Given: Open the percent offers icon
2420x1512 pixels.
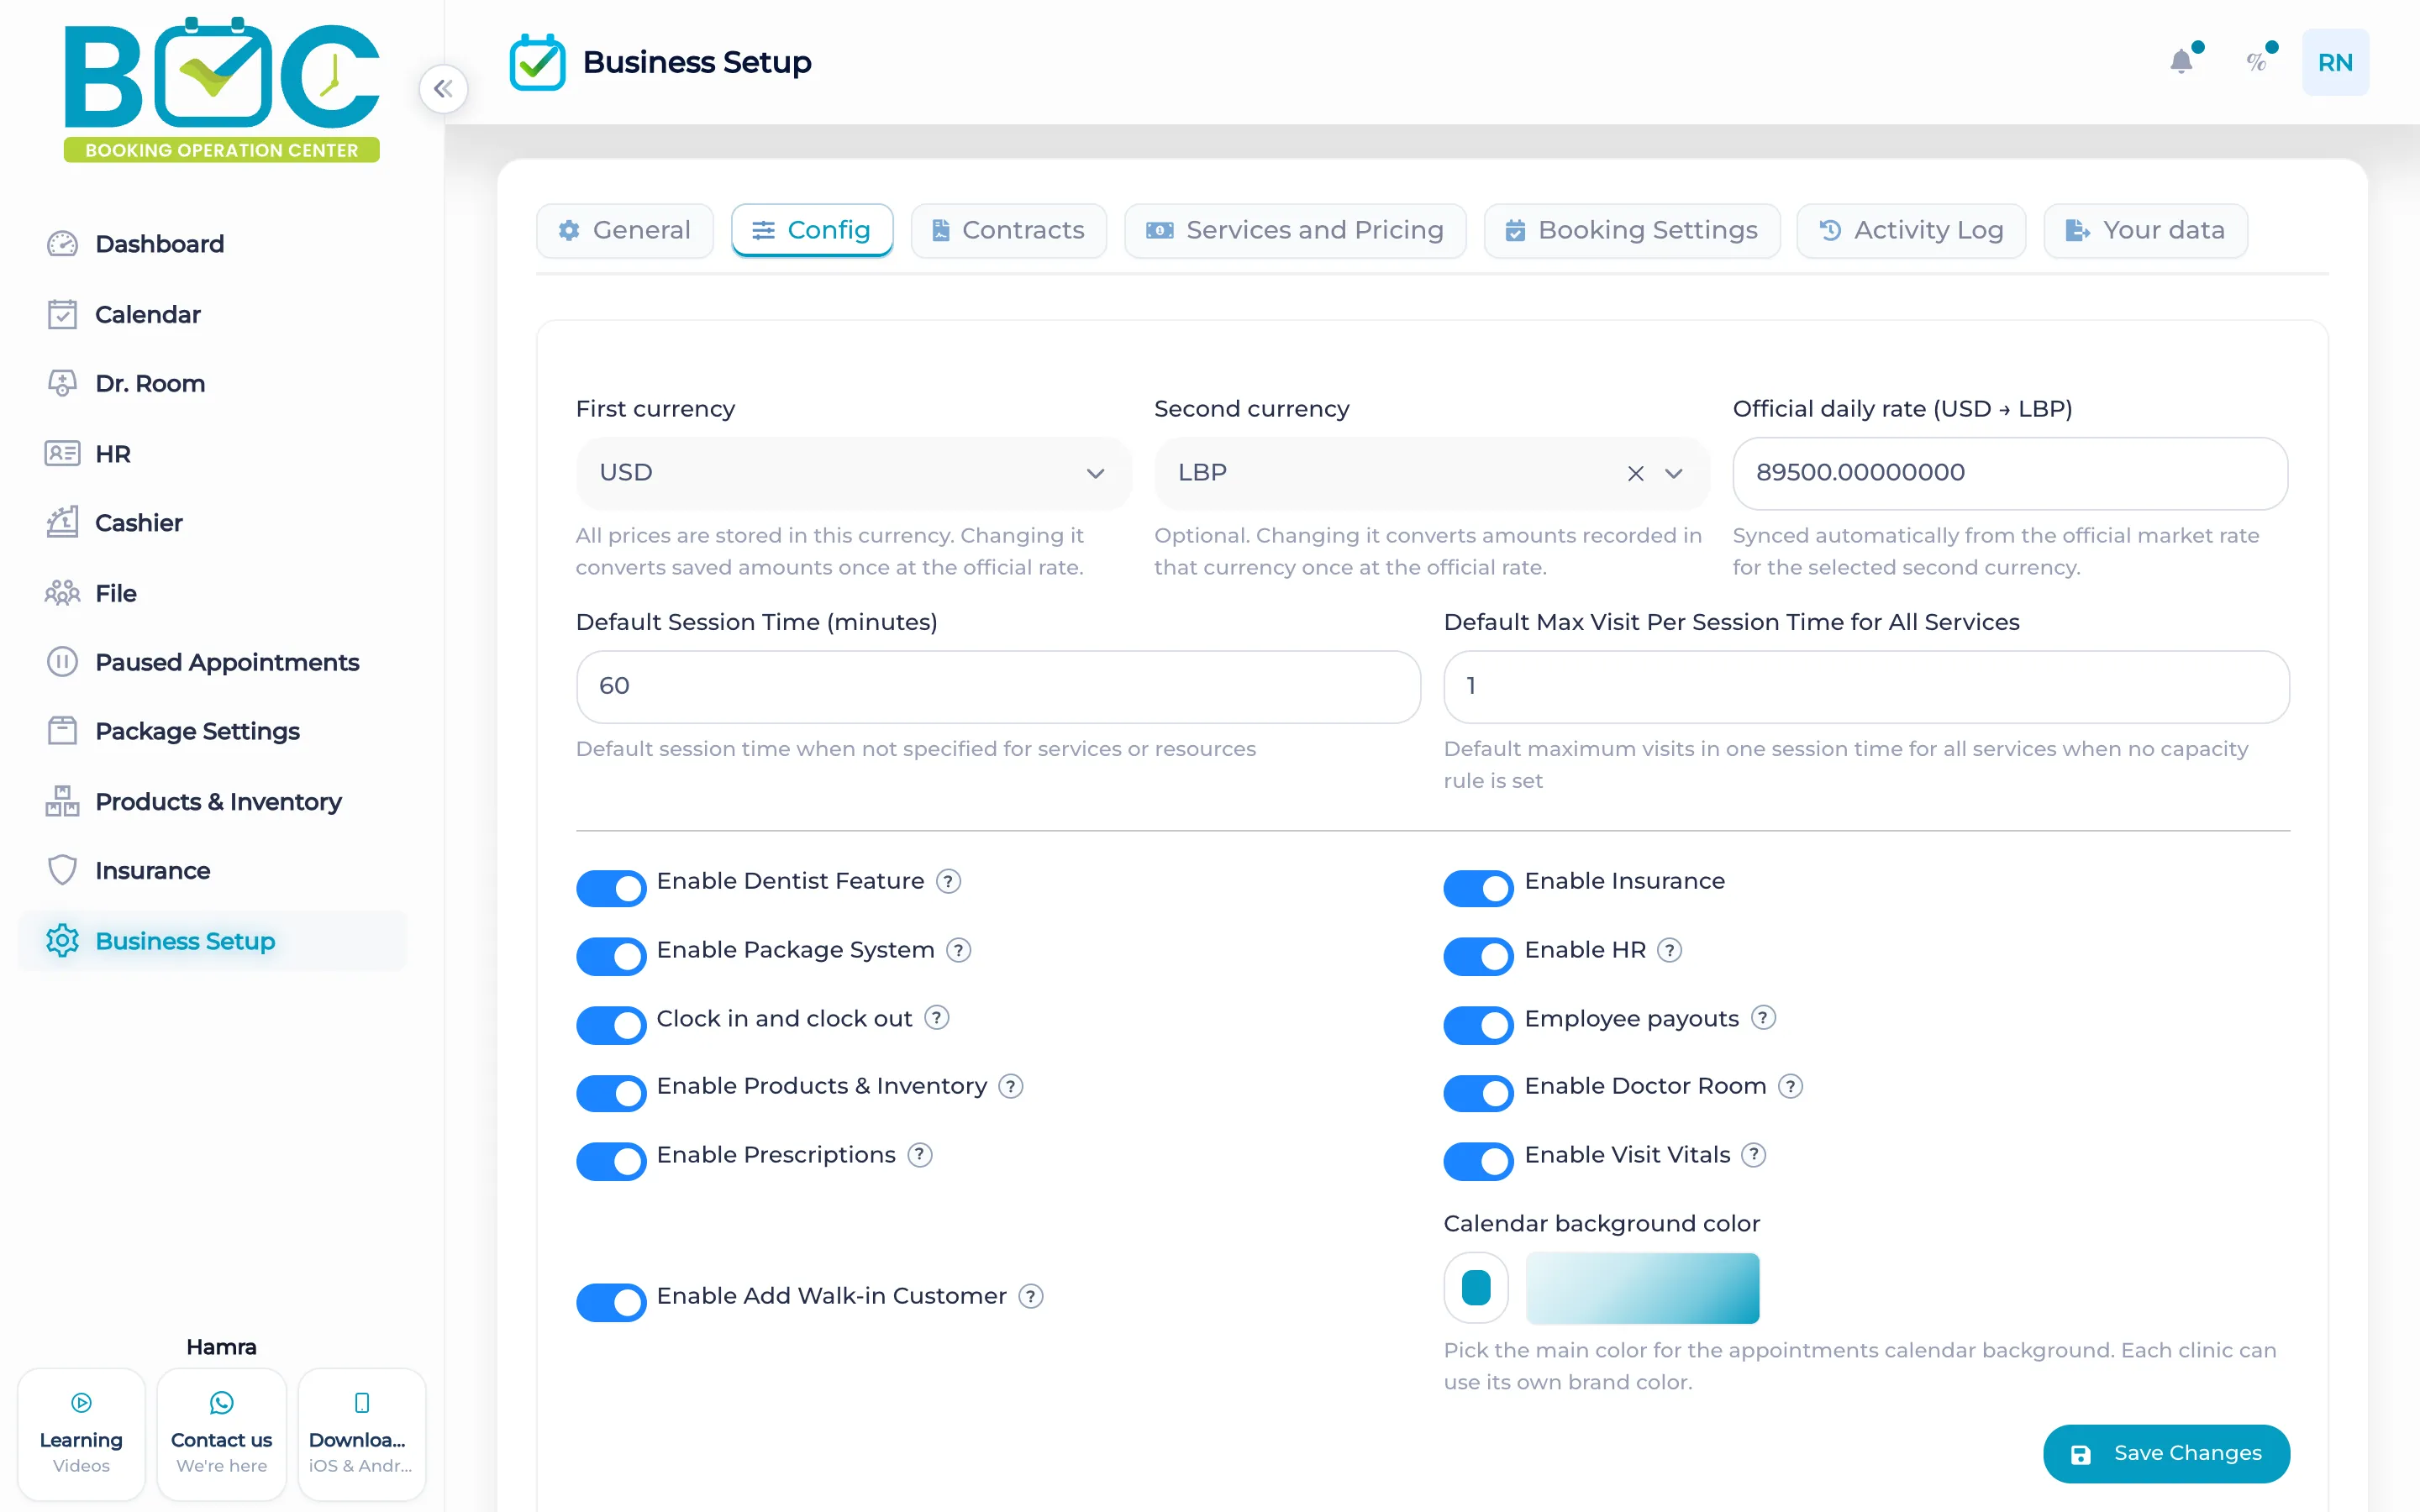Looking at the screenshot, I should point(2257,62).
